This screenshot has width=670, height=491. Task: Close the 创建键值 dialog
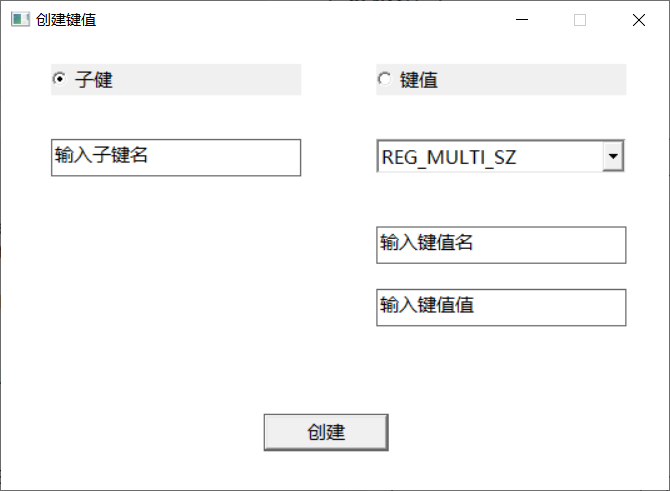click(639, 19)
